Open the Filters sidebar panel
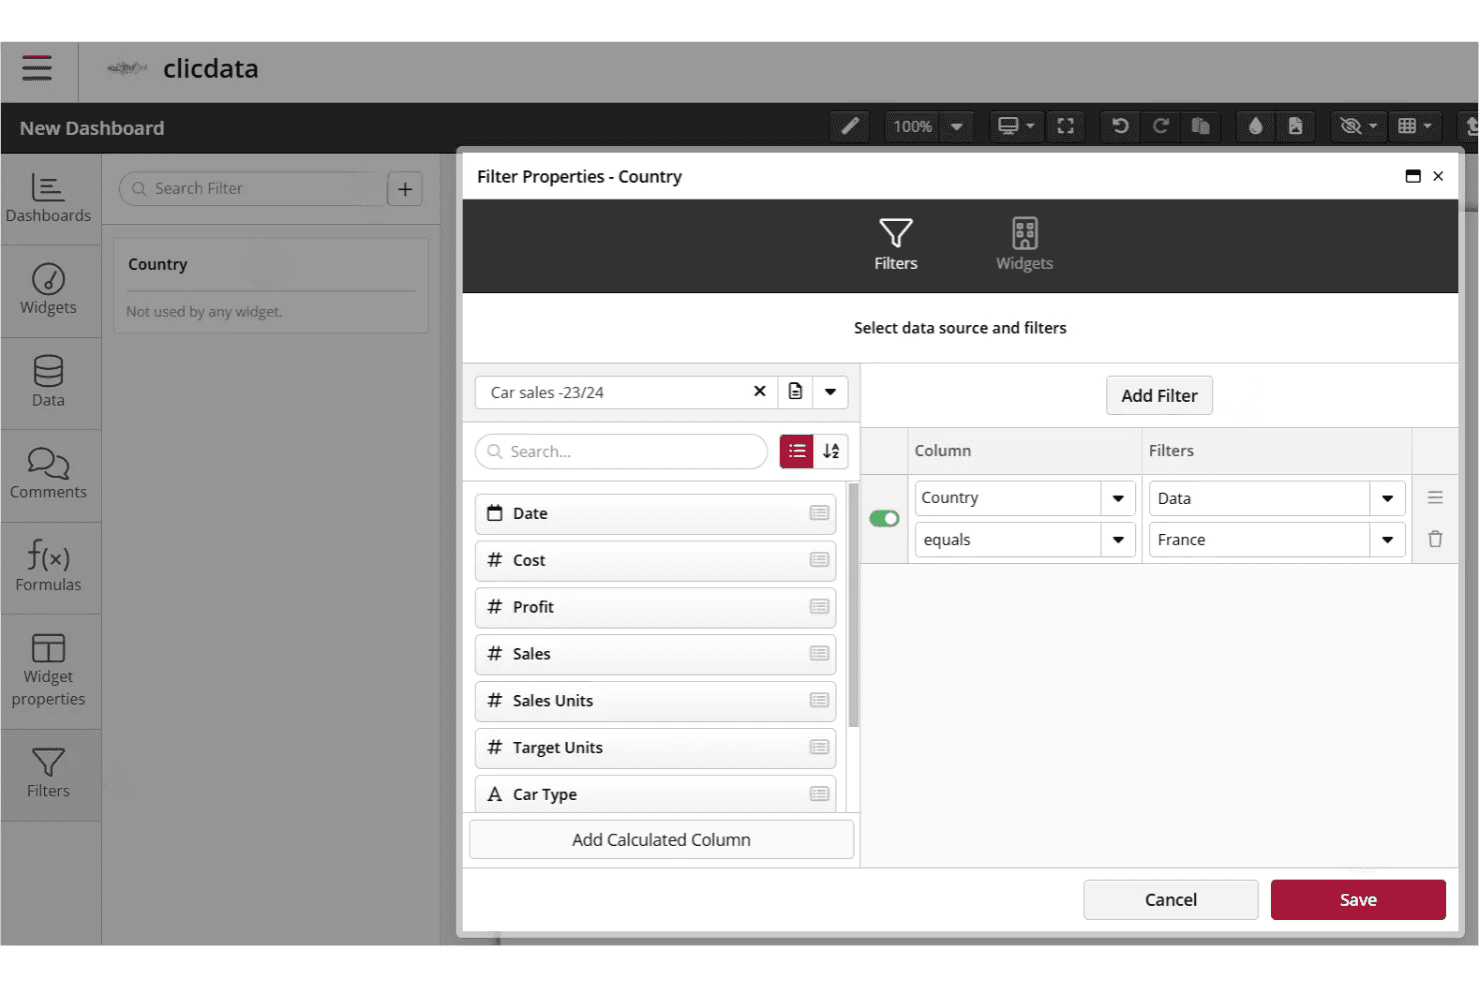 (x=48, y=774)
